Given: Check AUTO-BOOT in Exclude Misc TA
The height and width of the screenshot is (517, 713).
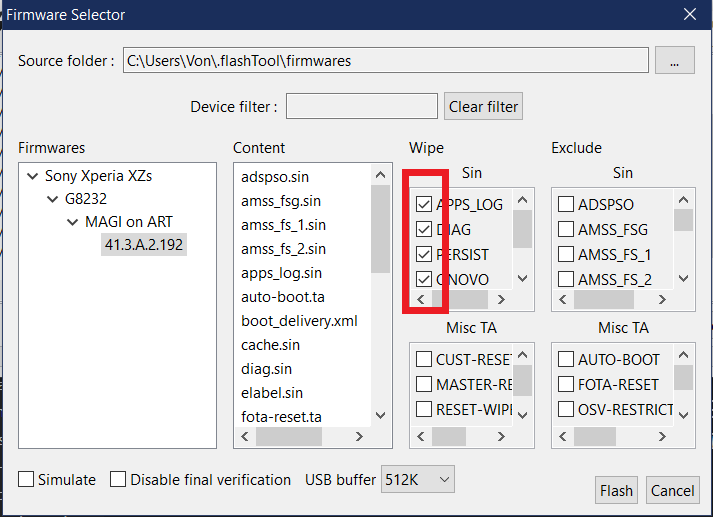Looking at the screenshot, I should pyautogui.click(x=566, y=359).
